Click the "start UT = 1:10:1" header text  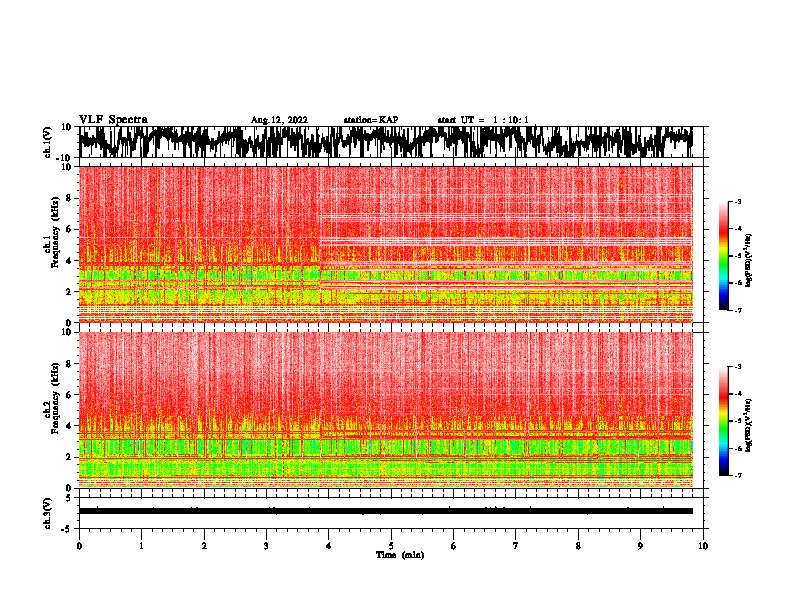coord(483,120)
